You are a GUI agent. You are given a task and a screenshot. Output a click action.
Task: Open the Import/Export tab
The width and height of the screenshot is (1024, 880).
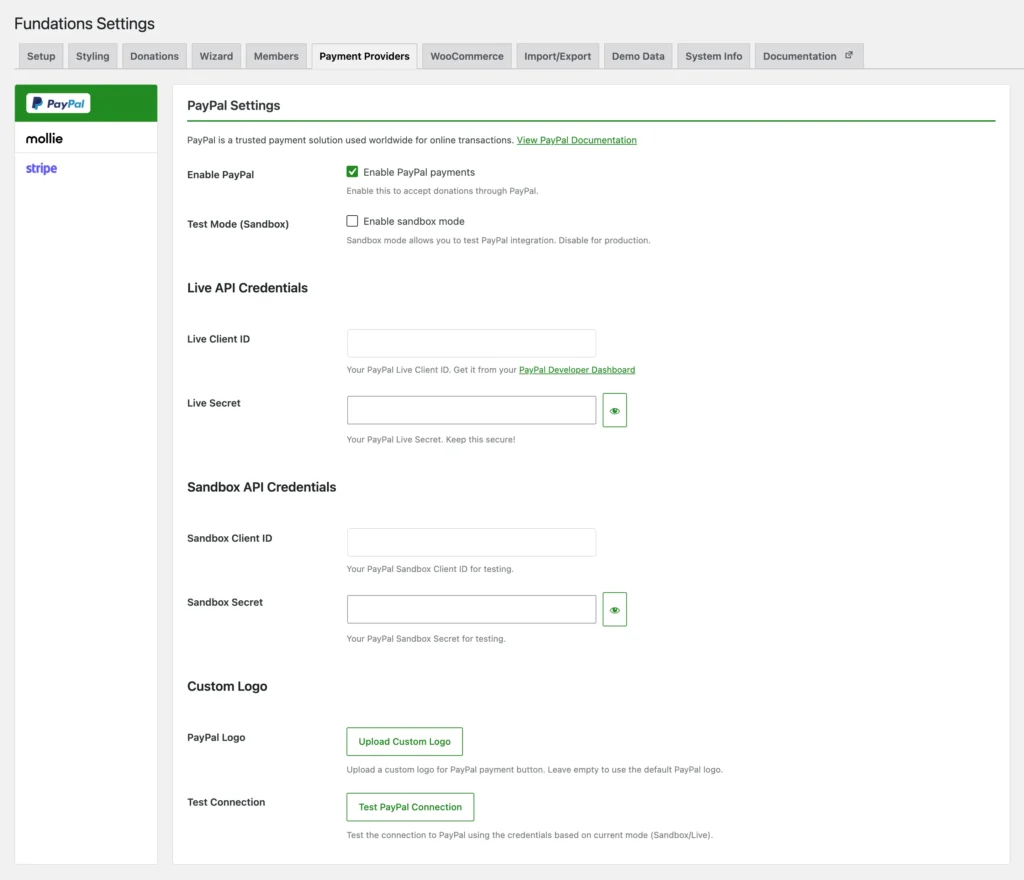[x=558, y=56]
